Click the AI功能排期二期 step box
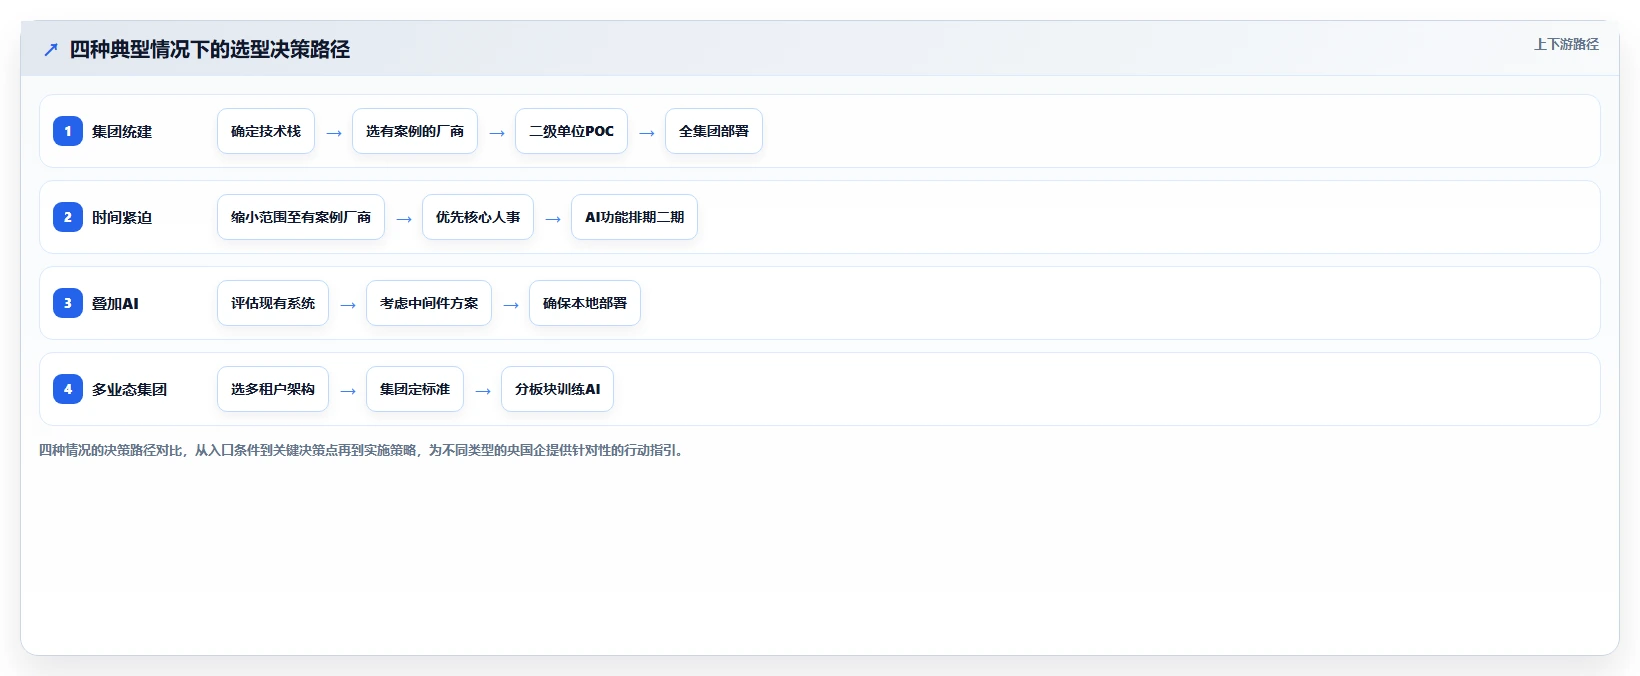1640x676 pixels. click(634, 217)
